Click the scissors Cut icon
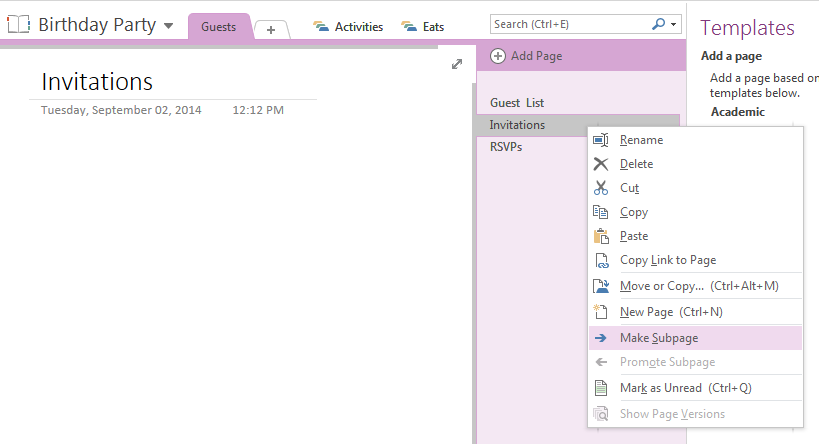Image resolution: width=819 pixels, height=444 pixels. click(x=601, y=188)
